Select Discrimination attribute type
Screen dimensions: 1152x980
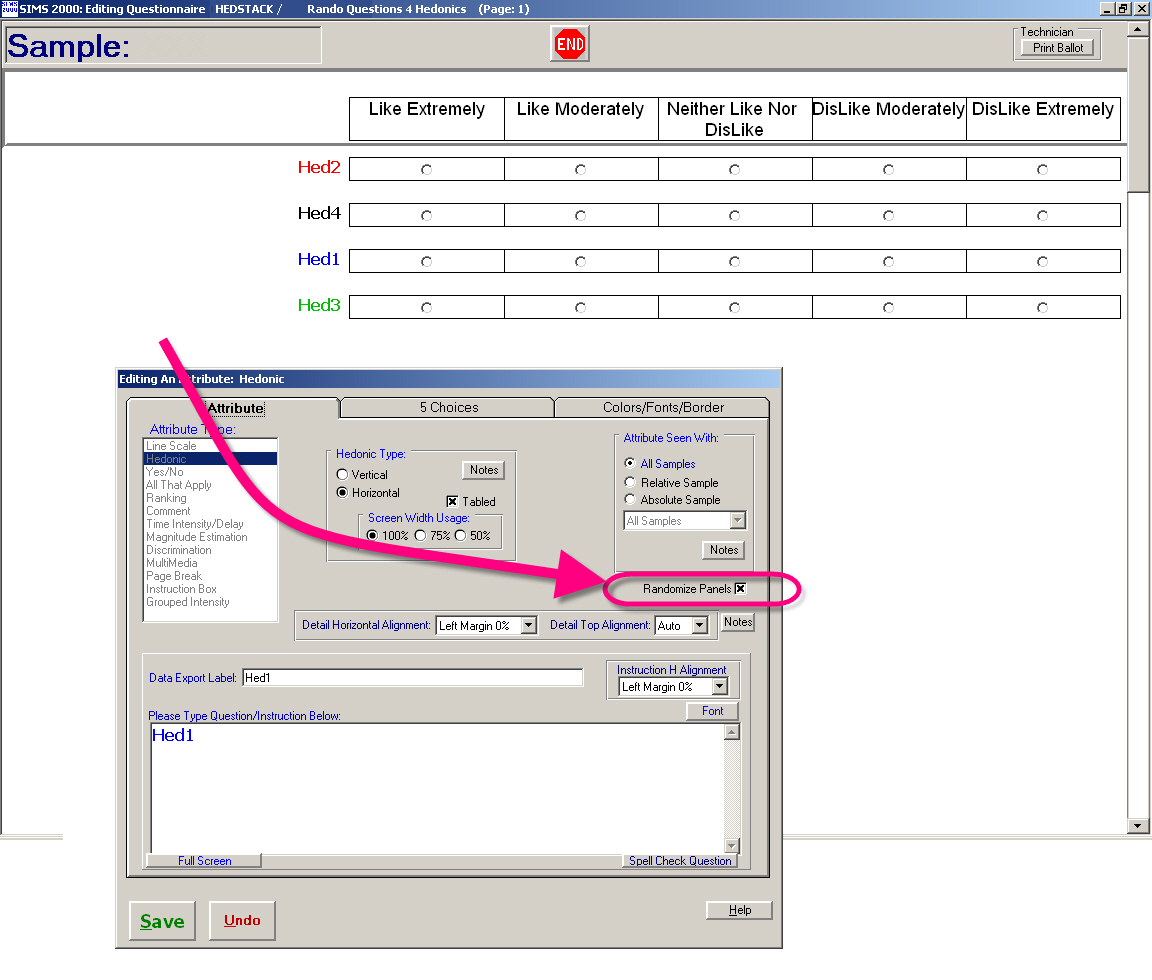point(210,550)
